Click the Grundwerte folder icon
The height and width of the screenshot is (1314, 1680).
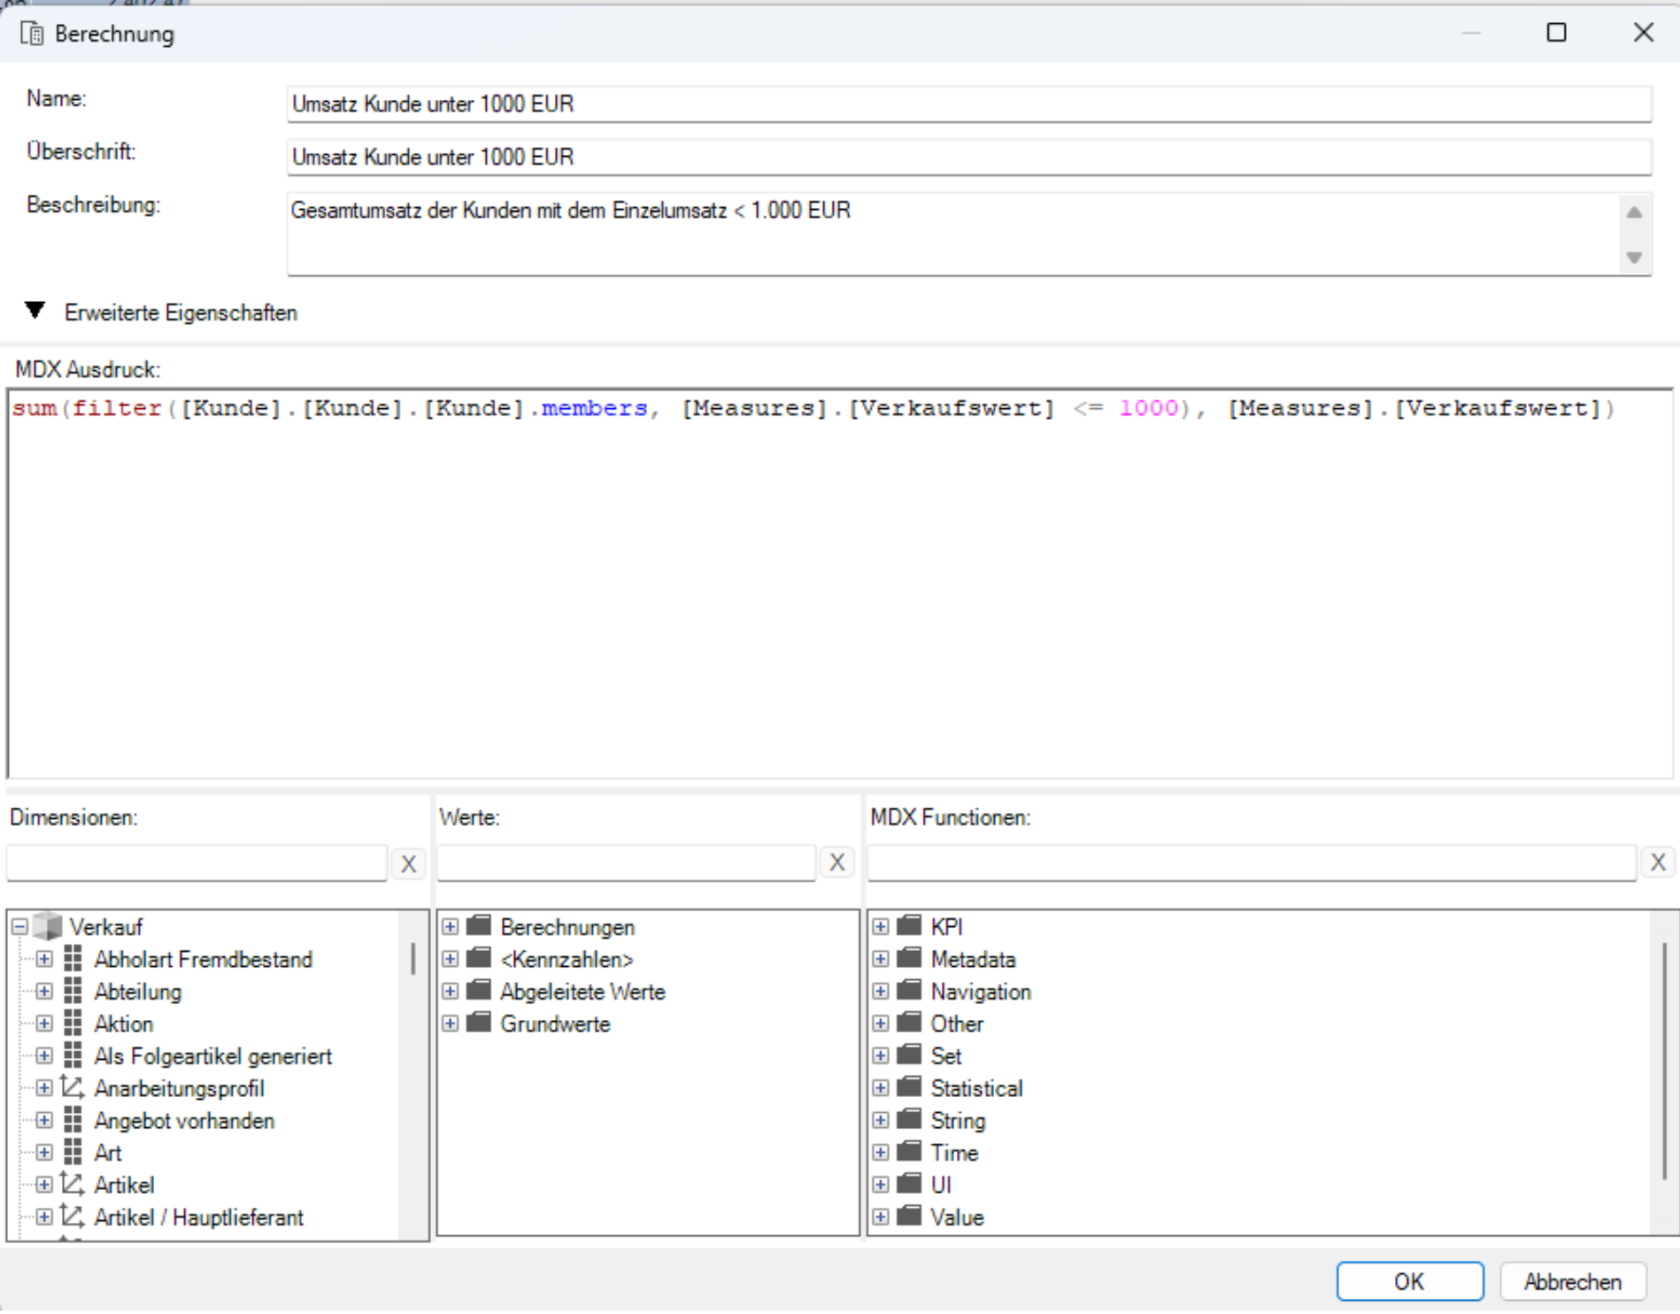pos(479,1023)
